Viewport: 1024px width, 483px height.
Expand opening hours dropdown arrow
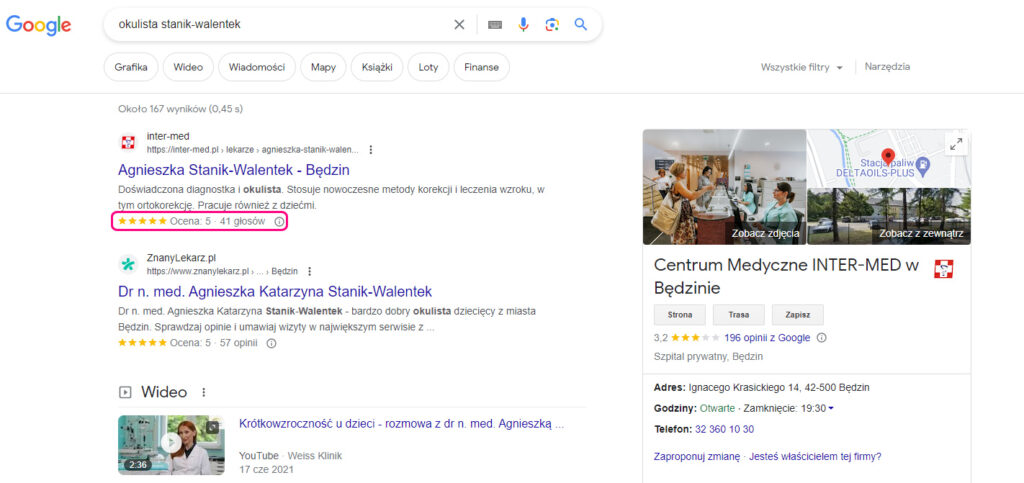pos(831,409)
